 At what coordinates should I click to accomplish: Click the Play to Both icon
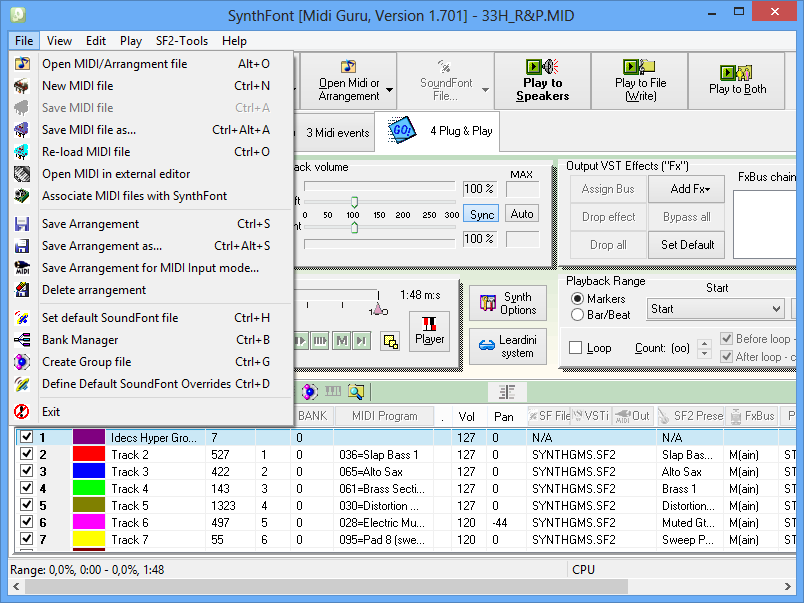(737, 75)
